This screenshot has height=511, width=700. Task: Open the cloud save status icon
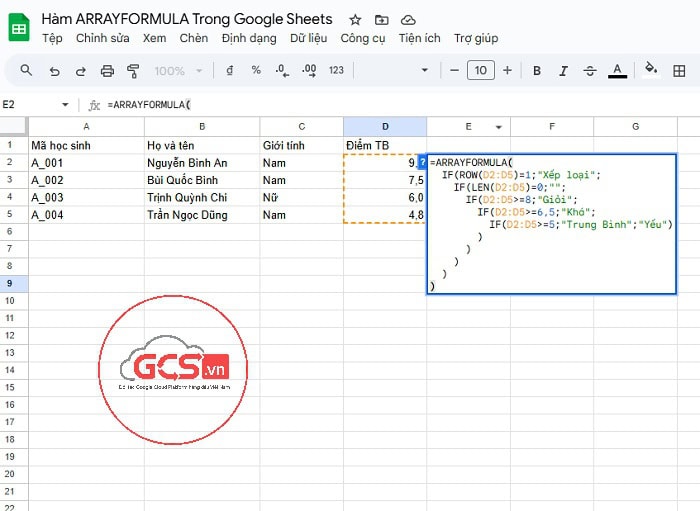407,20
